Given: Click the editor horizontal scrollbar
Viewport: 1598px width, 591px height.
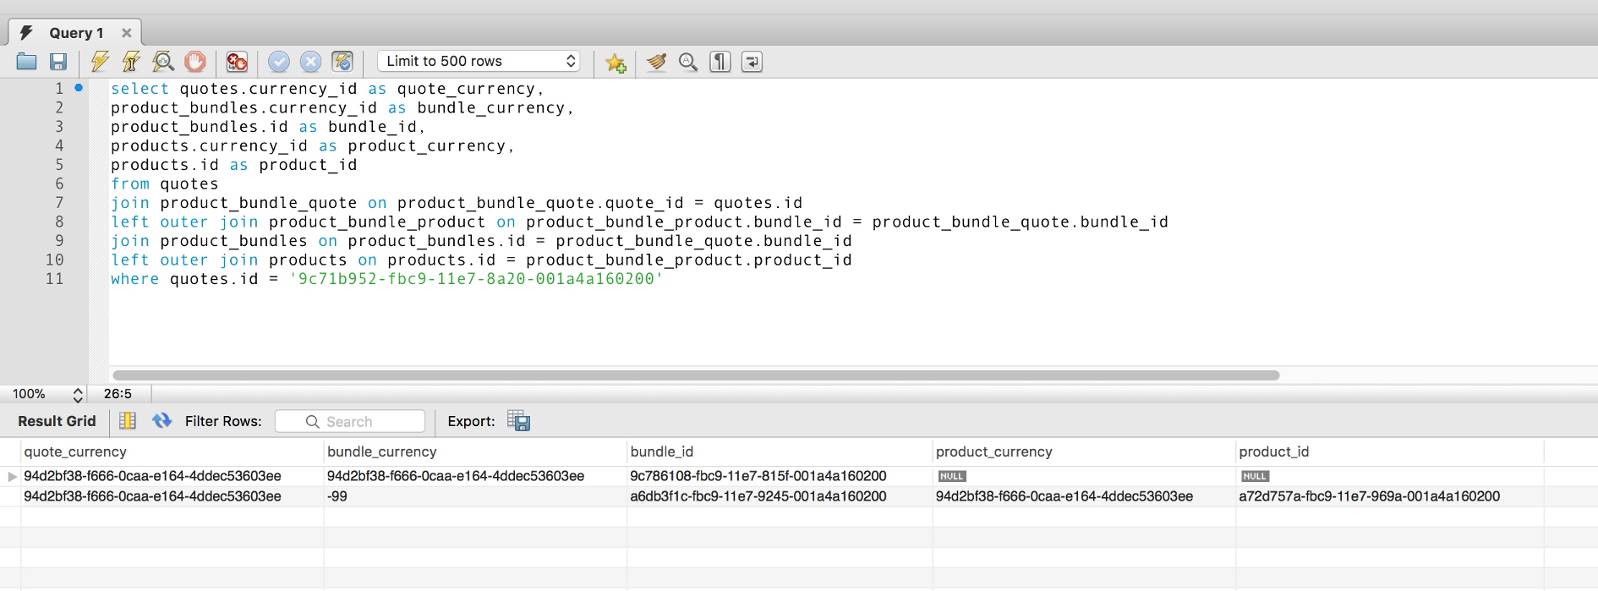Looking at the screenshot, I should 696,375.
